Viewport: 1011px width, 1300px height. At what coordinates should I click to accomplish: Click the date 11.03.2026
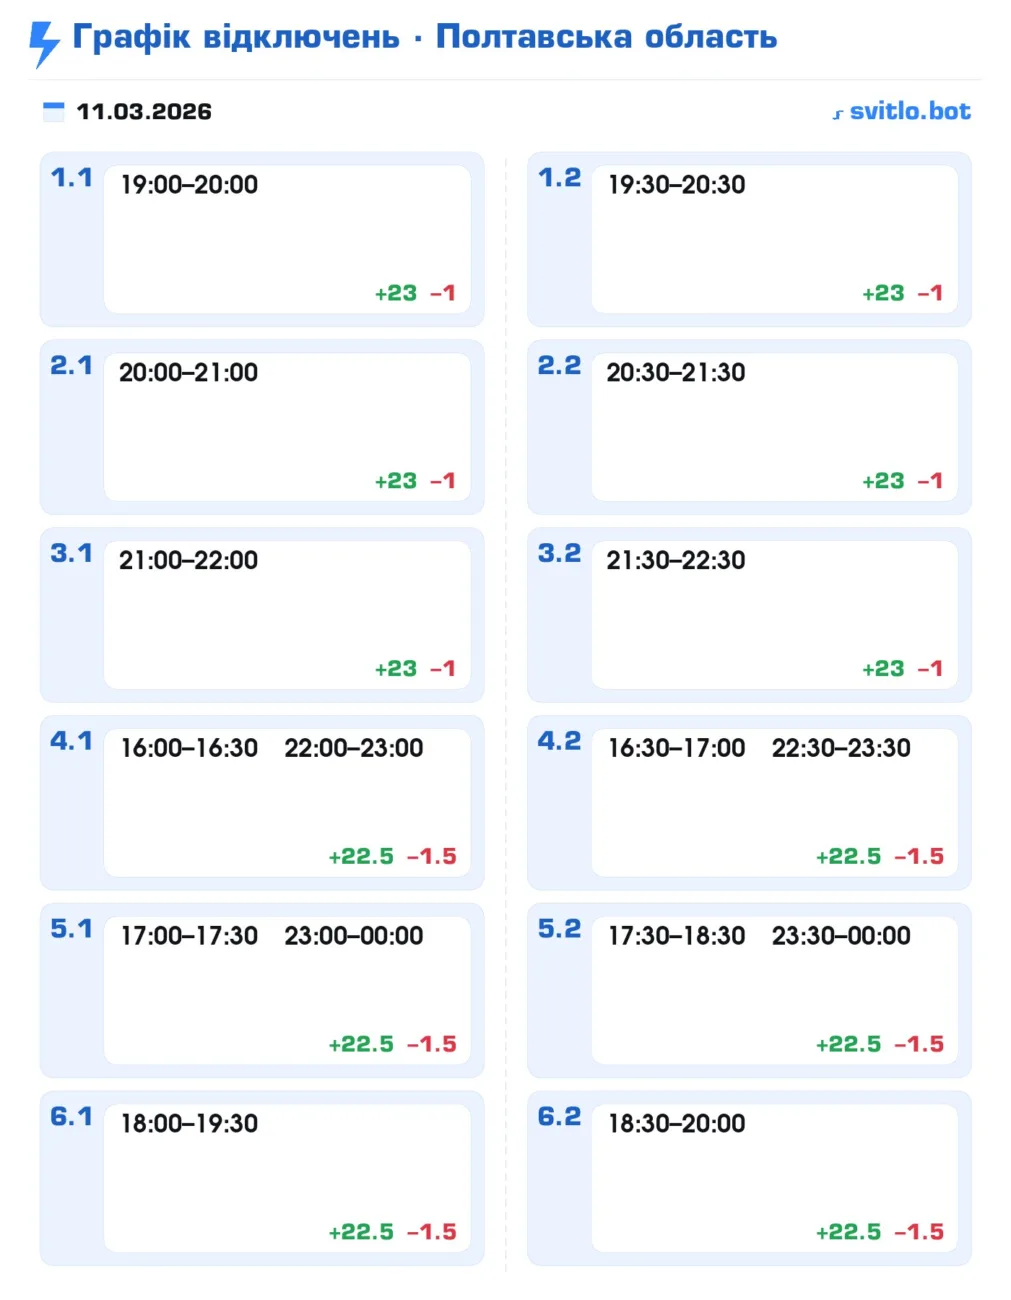144,111
